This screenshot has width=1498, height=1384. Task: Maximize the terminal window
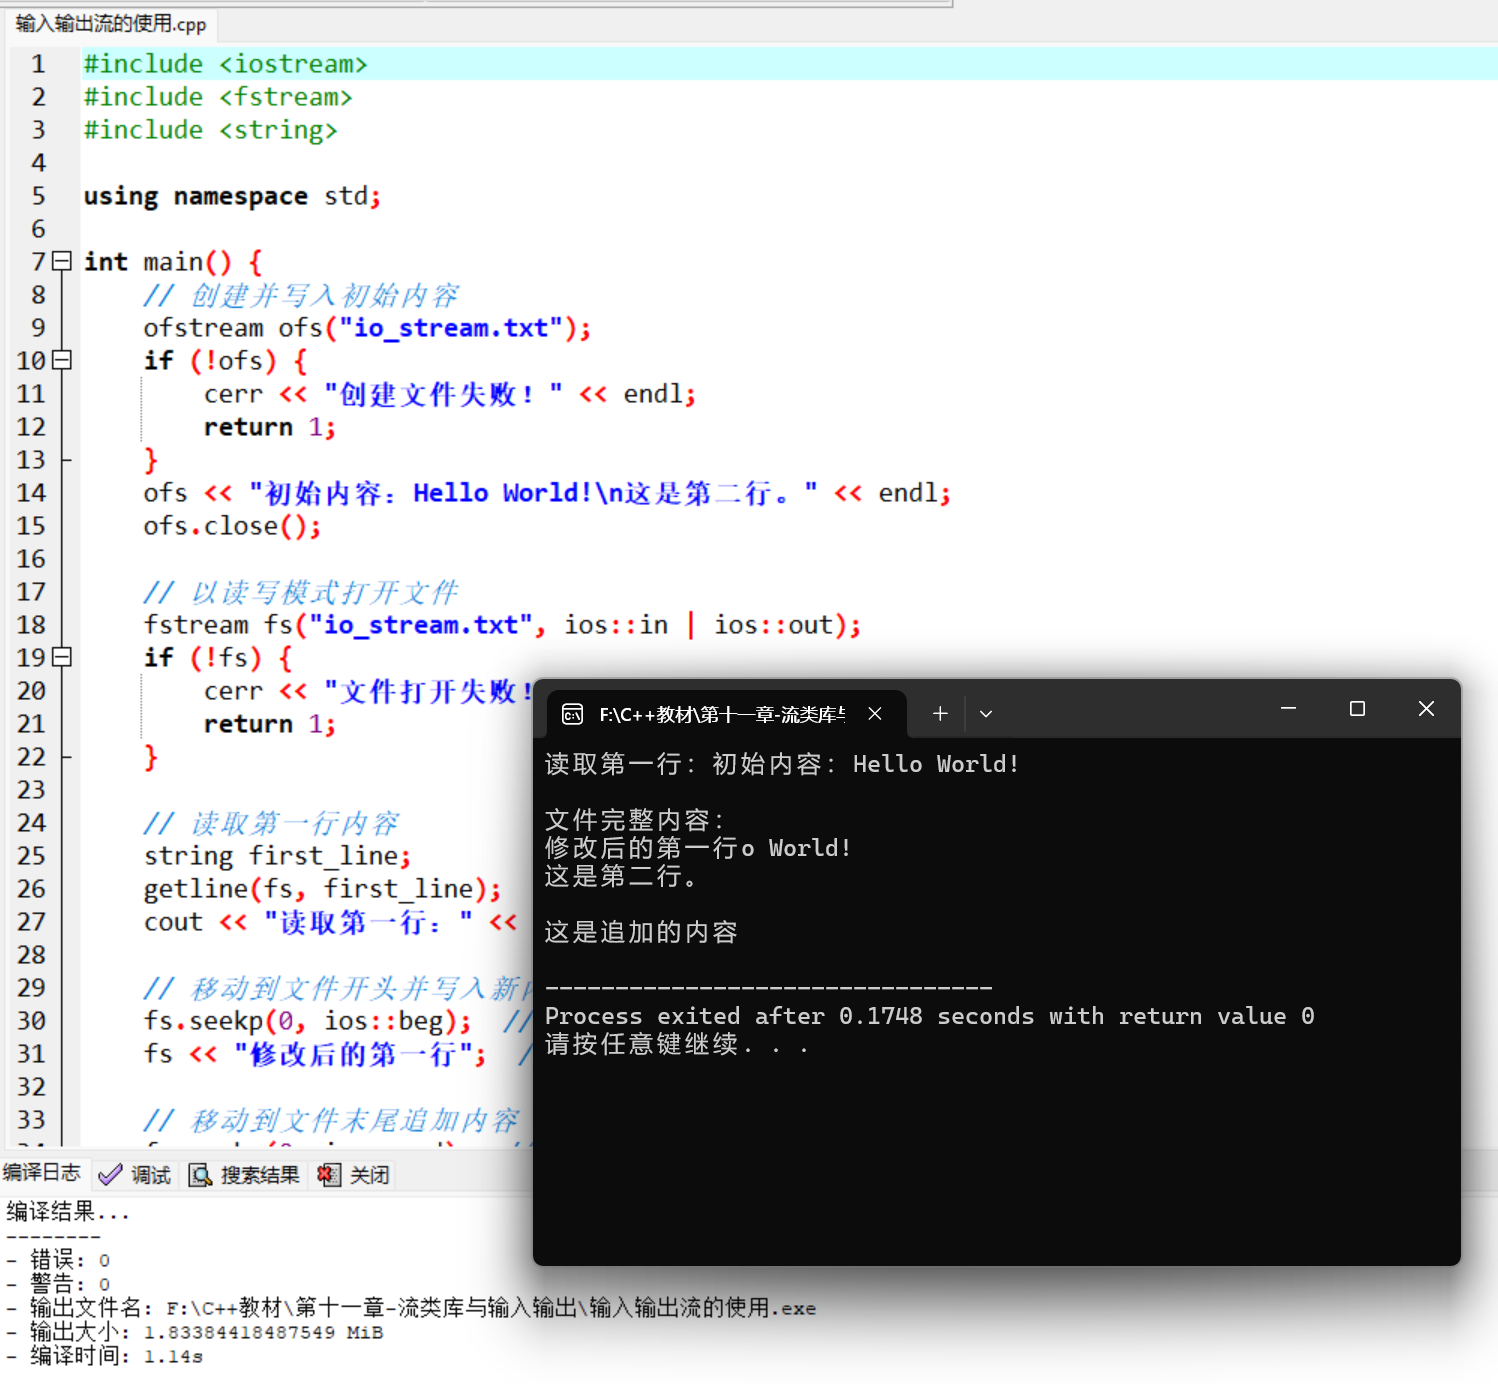pos(1357,709)
